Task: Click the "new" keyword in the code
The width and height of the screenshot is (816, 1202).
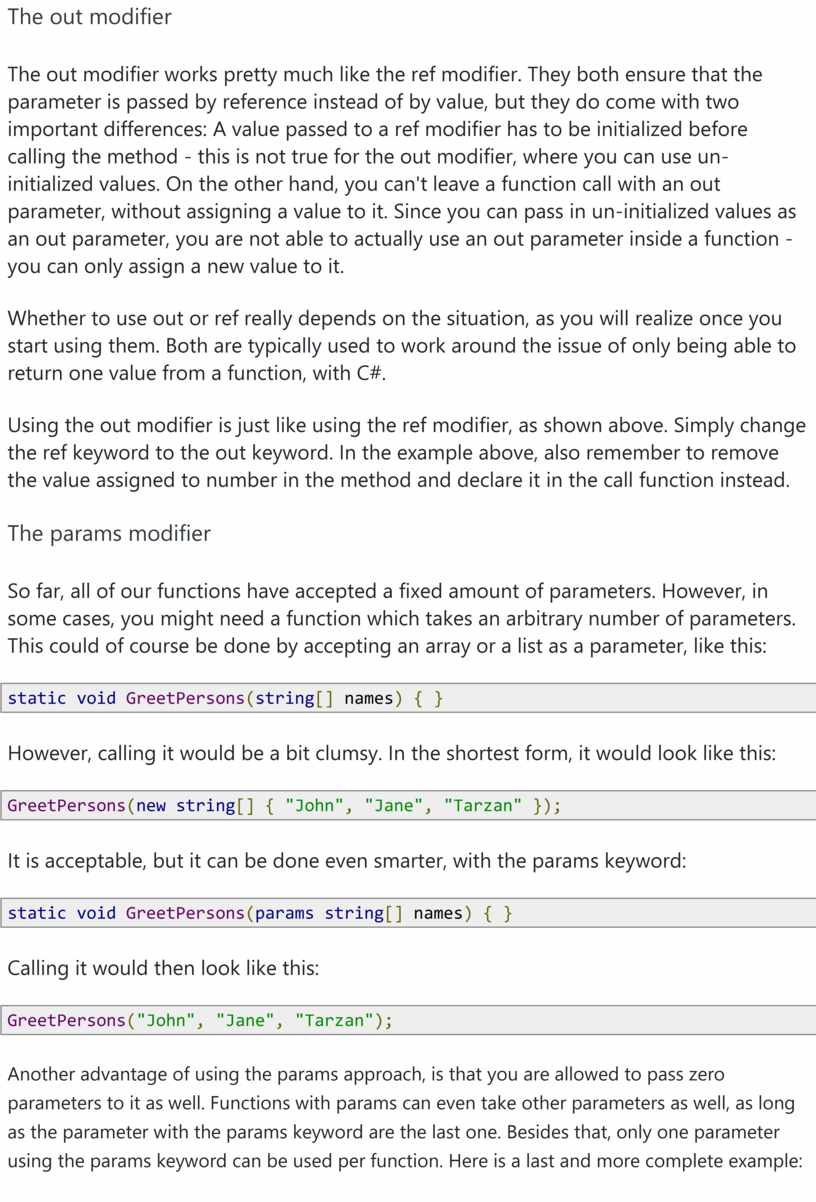Action: [151, 805]
